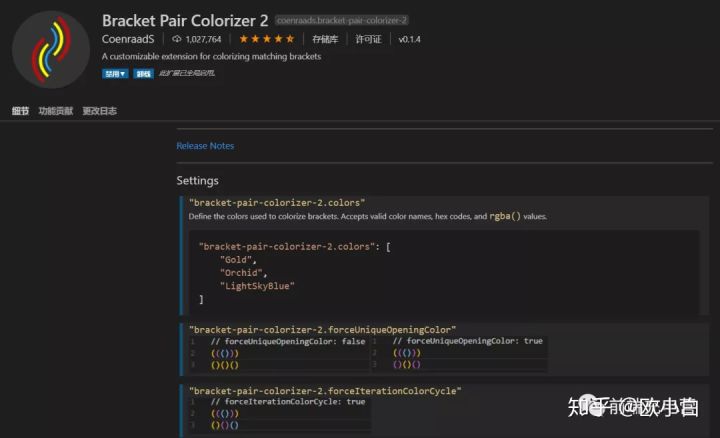Click the cloud download icon beside install count
Screen dimensions: 720x438
pyautogui.click(x=176, y=39)
